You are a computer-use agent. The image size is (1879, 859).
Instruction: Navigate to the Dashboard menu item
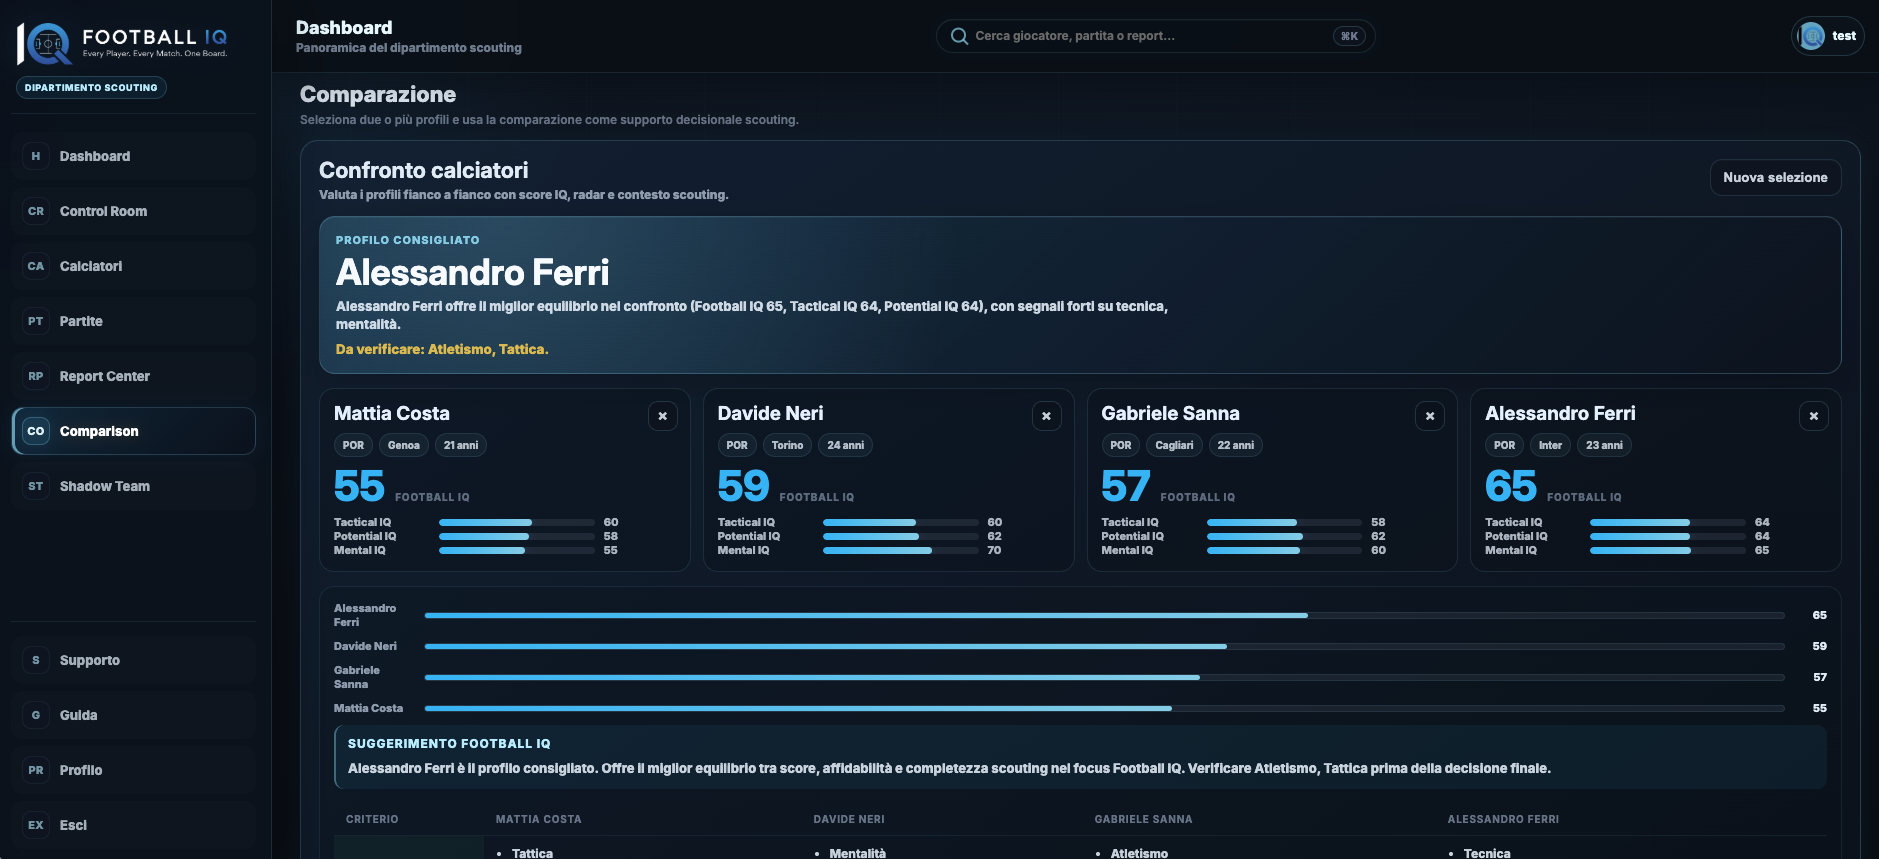tap(134, 156)
